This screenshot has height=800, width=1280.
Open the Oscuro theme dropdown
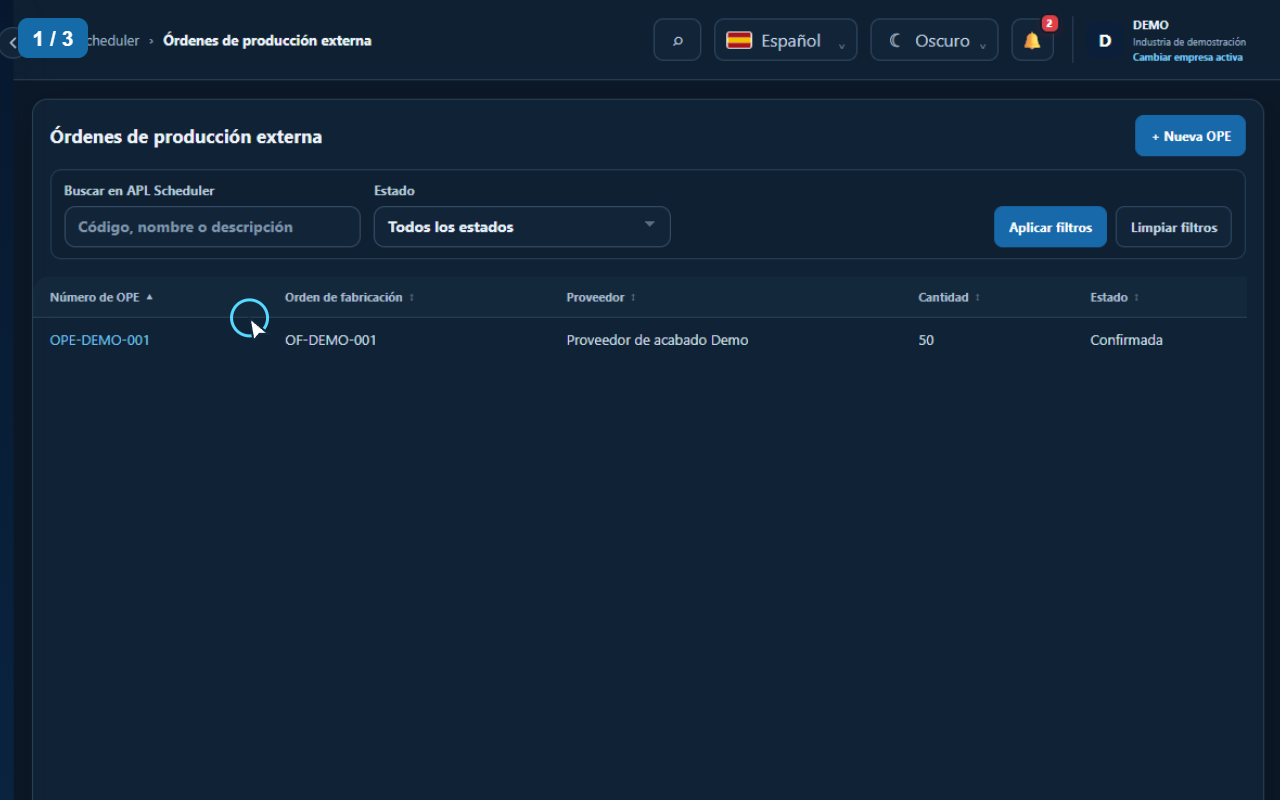coord(934,41)
